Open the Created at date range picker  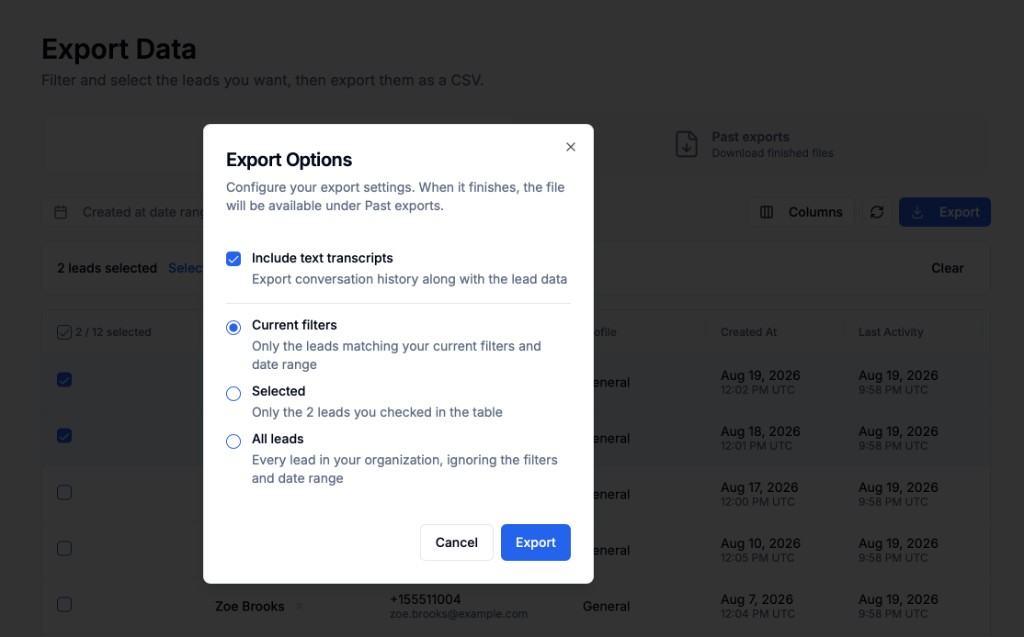click(x=124, y=212)
